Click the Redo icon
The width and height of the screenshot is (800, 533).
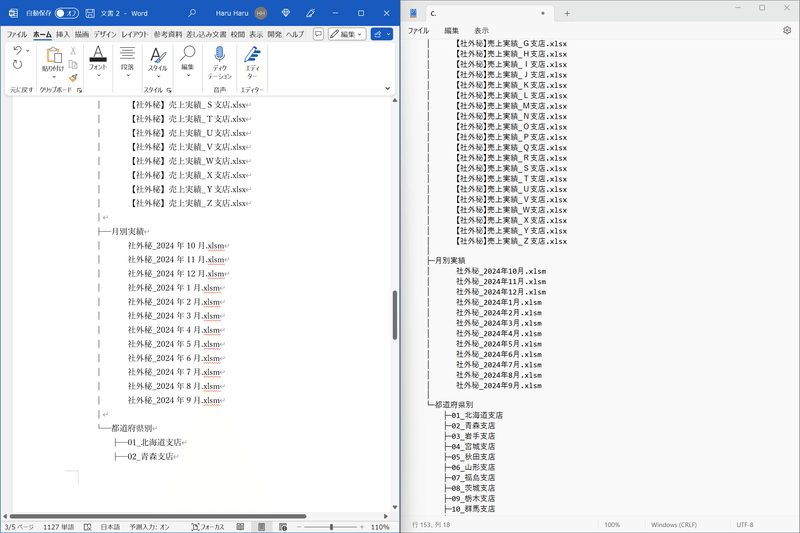[x=17, y=65]
